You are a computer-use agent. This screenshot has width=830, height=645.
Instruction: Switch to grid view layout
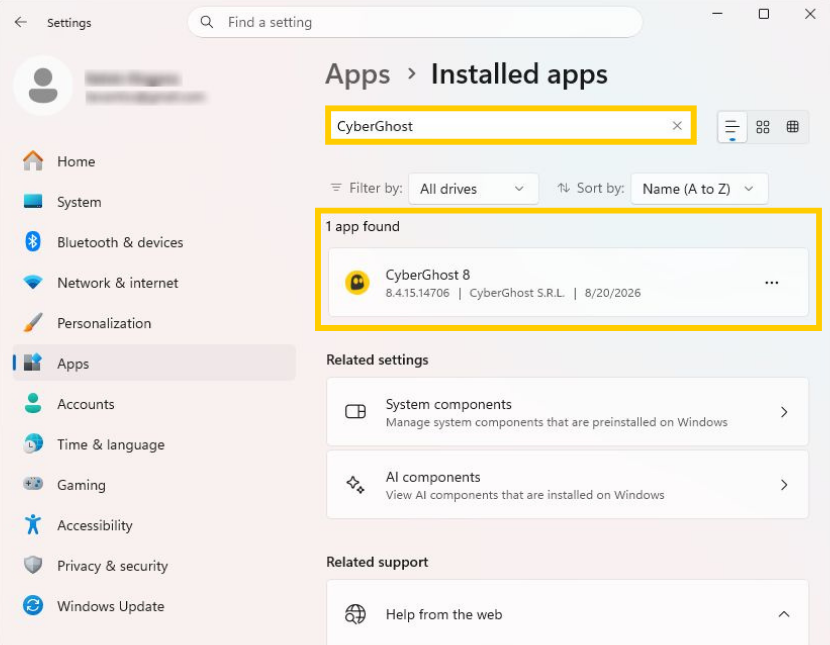point(763,127)
